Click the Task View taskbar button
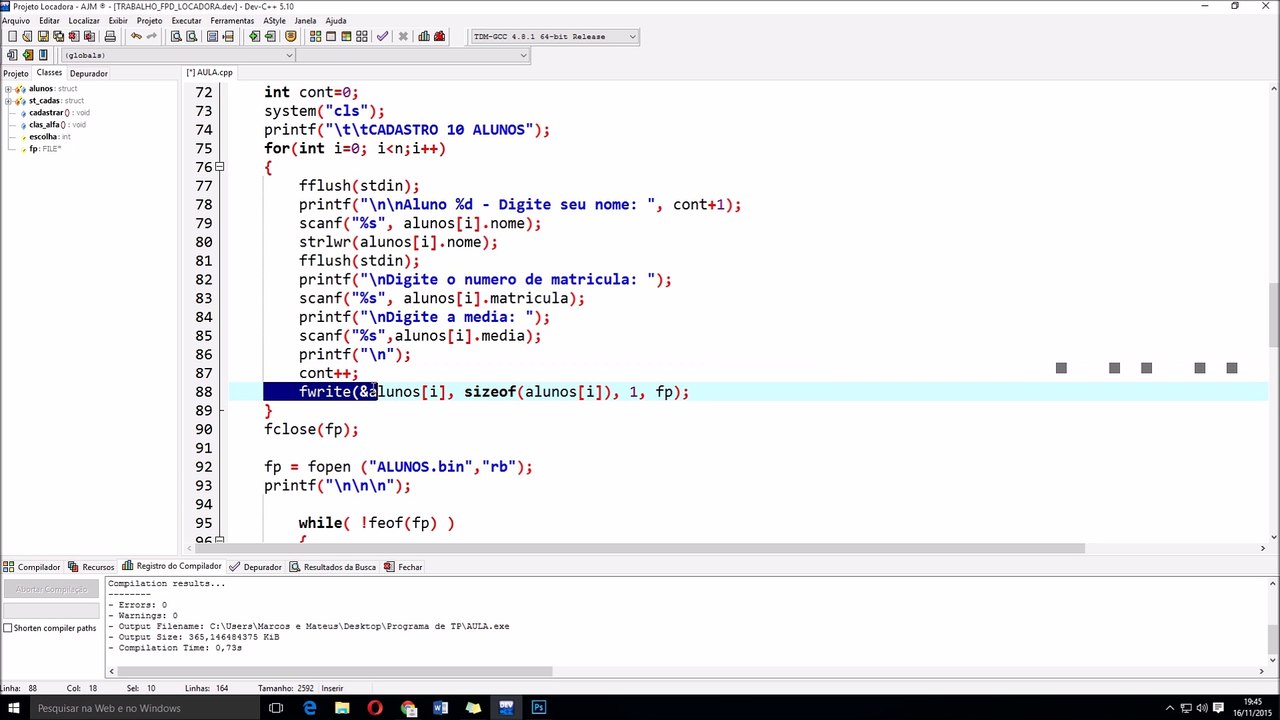 [x=276, y=708]
